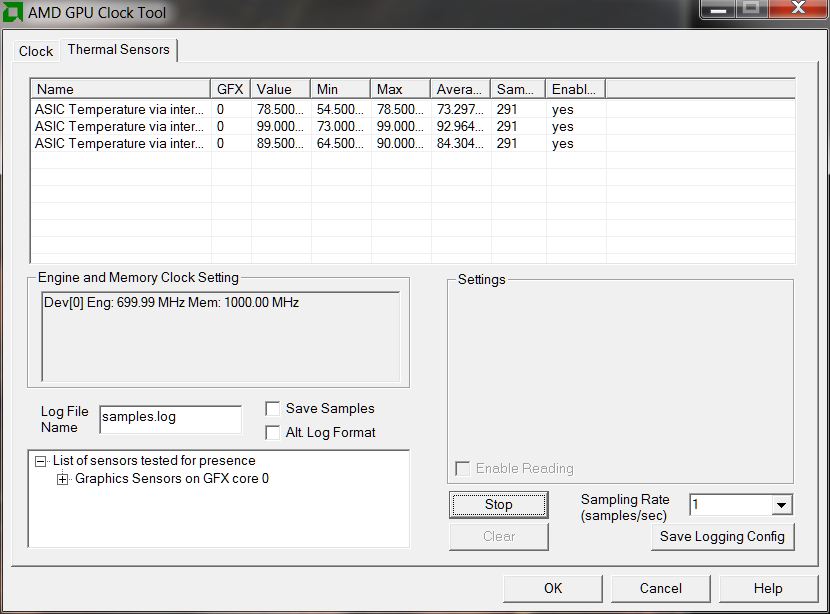Image resolution: width=830 pixels, height=614 pixels.
Task: Select the Thermal Sensors tab
Action: click(119, 50)
